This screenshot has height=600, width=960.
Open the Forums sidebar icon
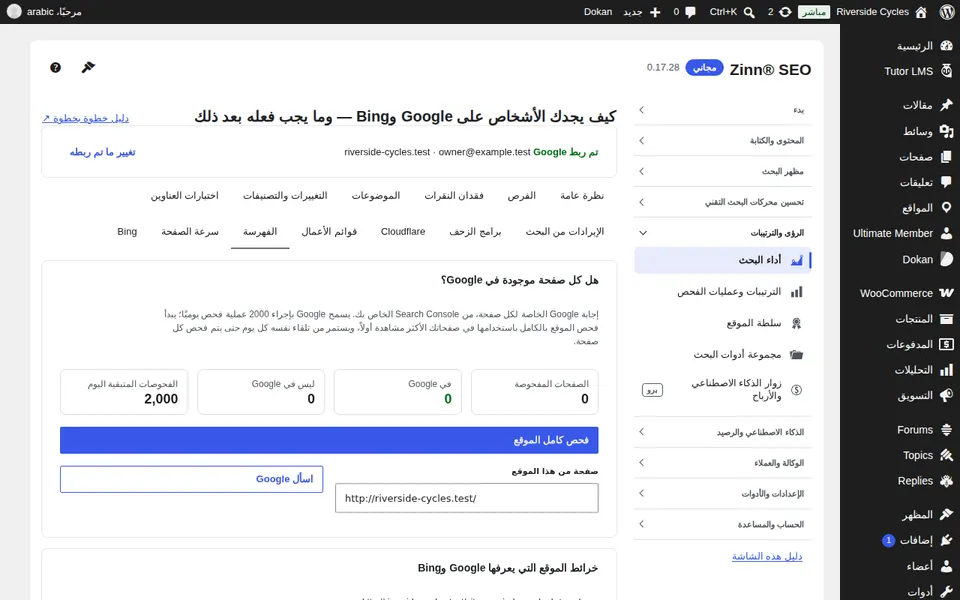tap(947, 430)
